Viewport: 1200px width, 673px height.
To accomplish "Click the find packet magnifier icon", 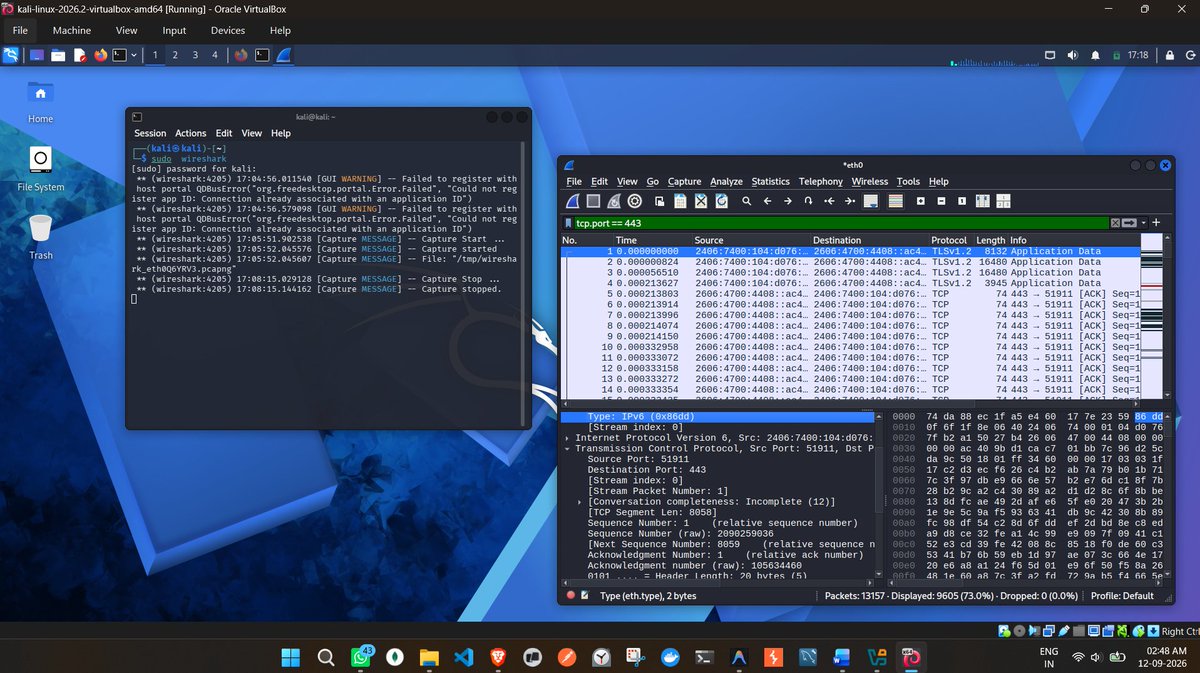I will (746, 200).
